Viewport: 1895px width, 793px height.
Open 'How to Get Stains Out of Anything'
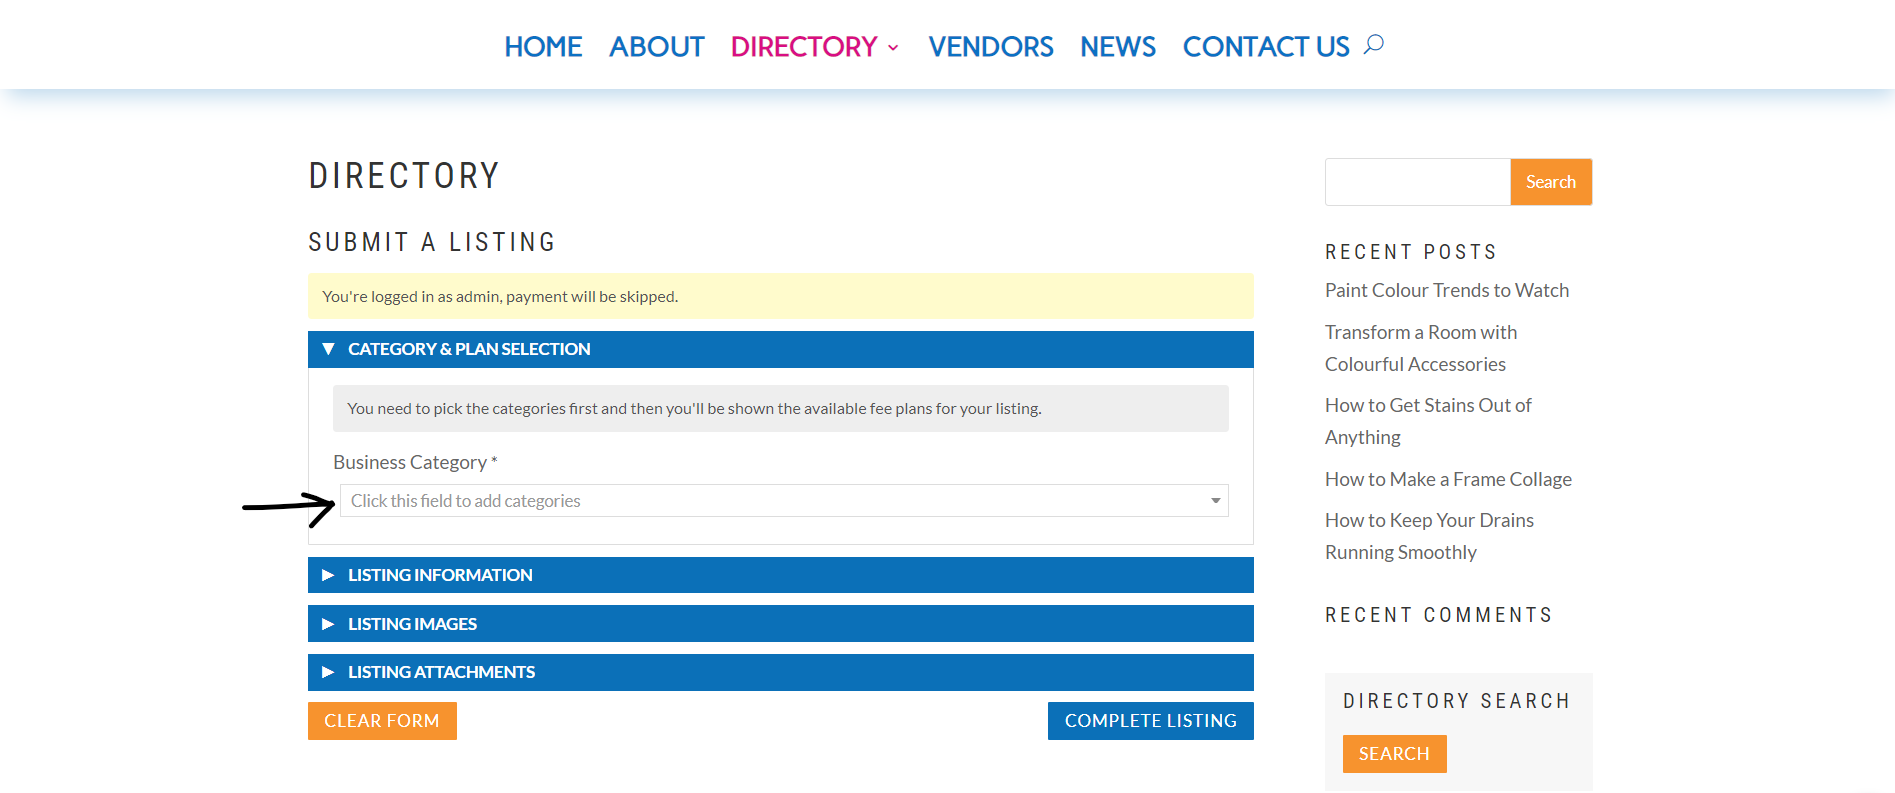coord(1428,421)
